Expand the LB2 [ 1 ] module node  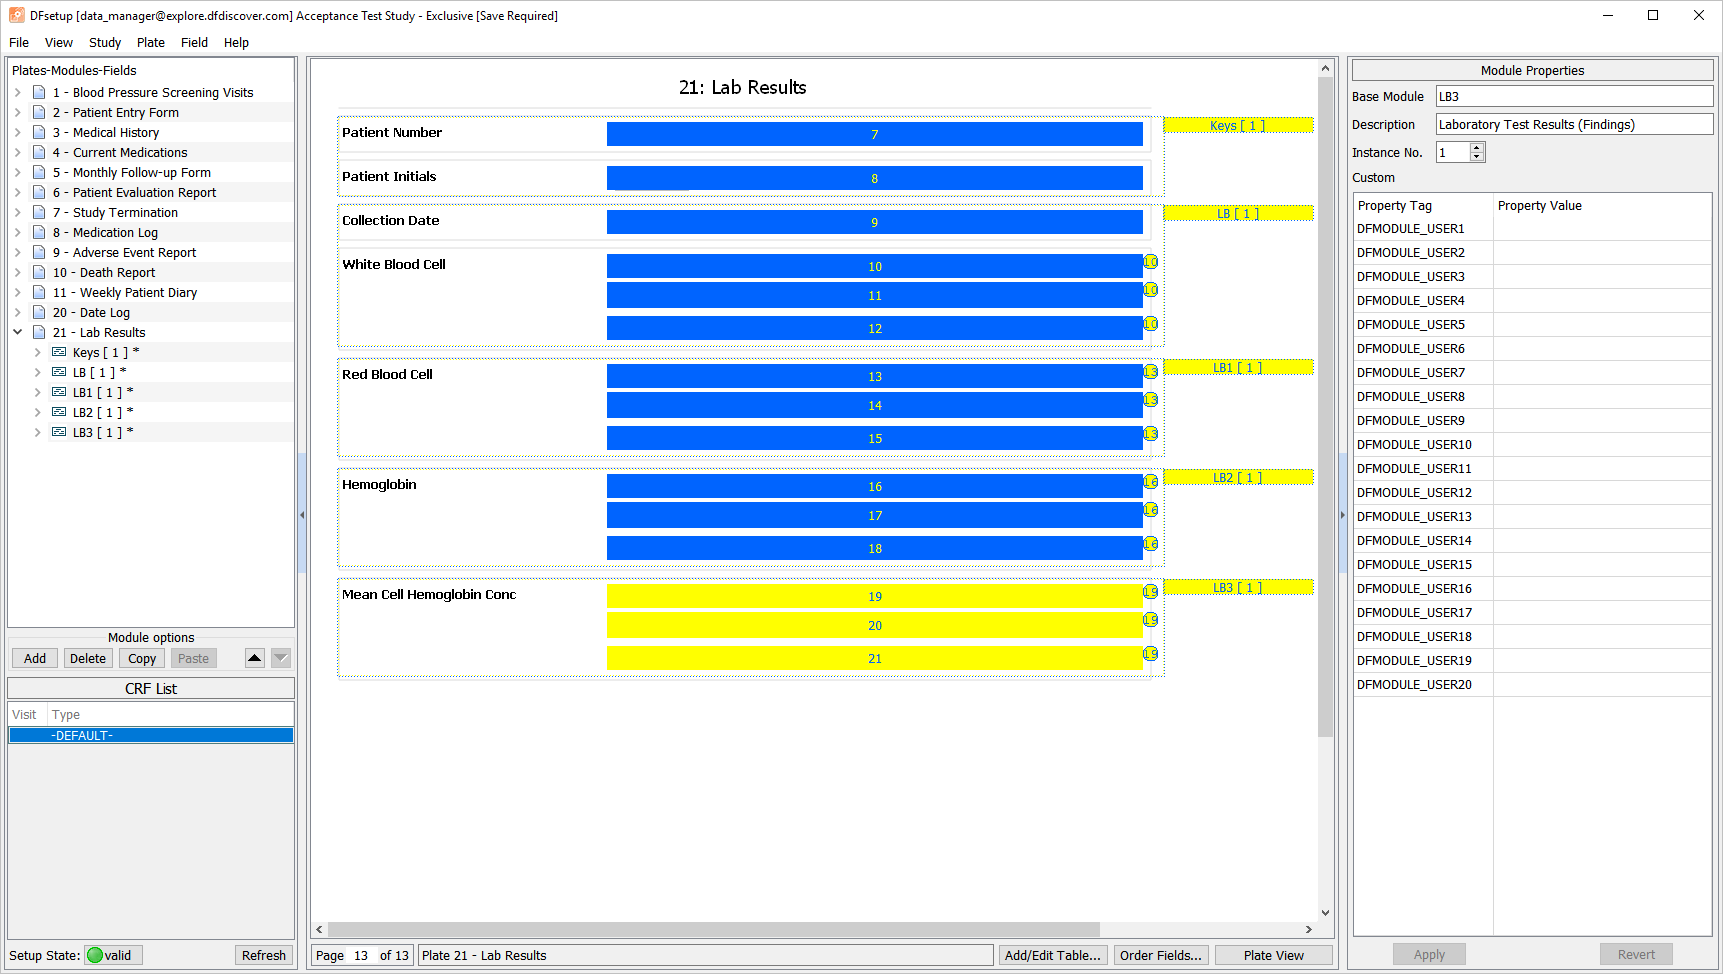point(38,412)
